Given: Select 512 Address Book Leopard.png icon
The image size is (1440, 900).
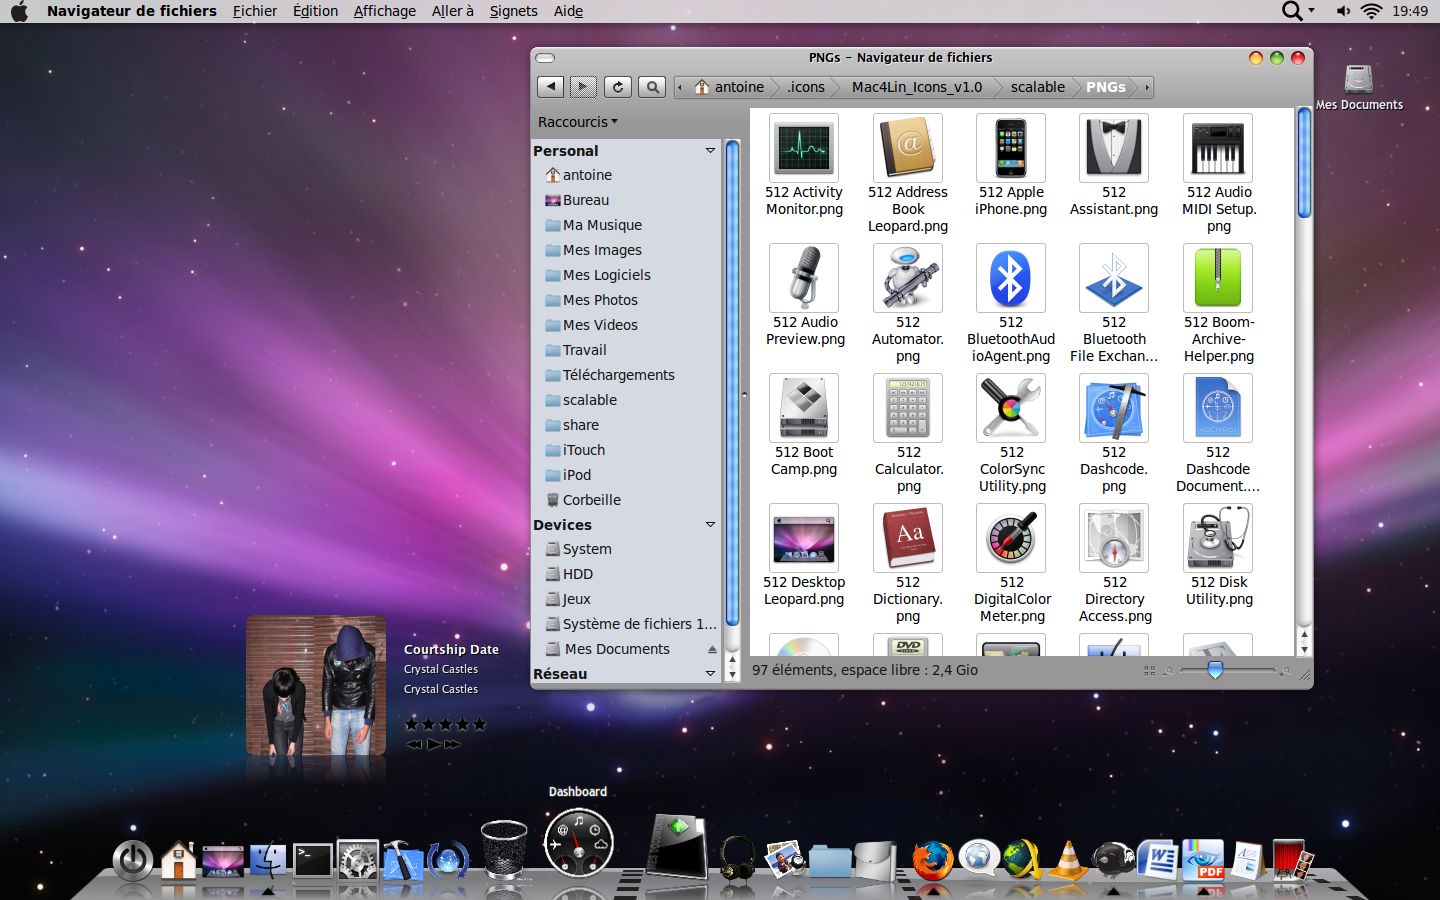Looking at the screenshot, I should click(x=908, y=148).
